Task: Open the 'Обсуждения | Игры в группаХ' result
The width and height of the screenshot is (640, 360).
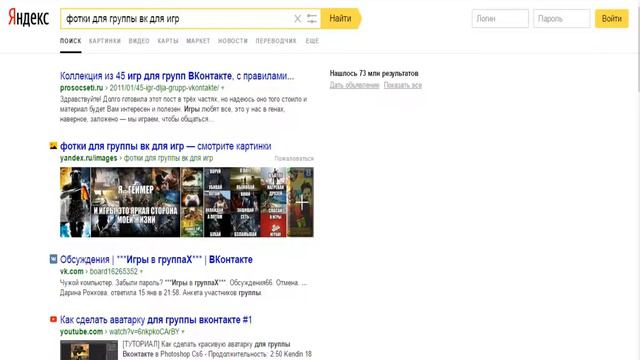Action: (156, 260)
